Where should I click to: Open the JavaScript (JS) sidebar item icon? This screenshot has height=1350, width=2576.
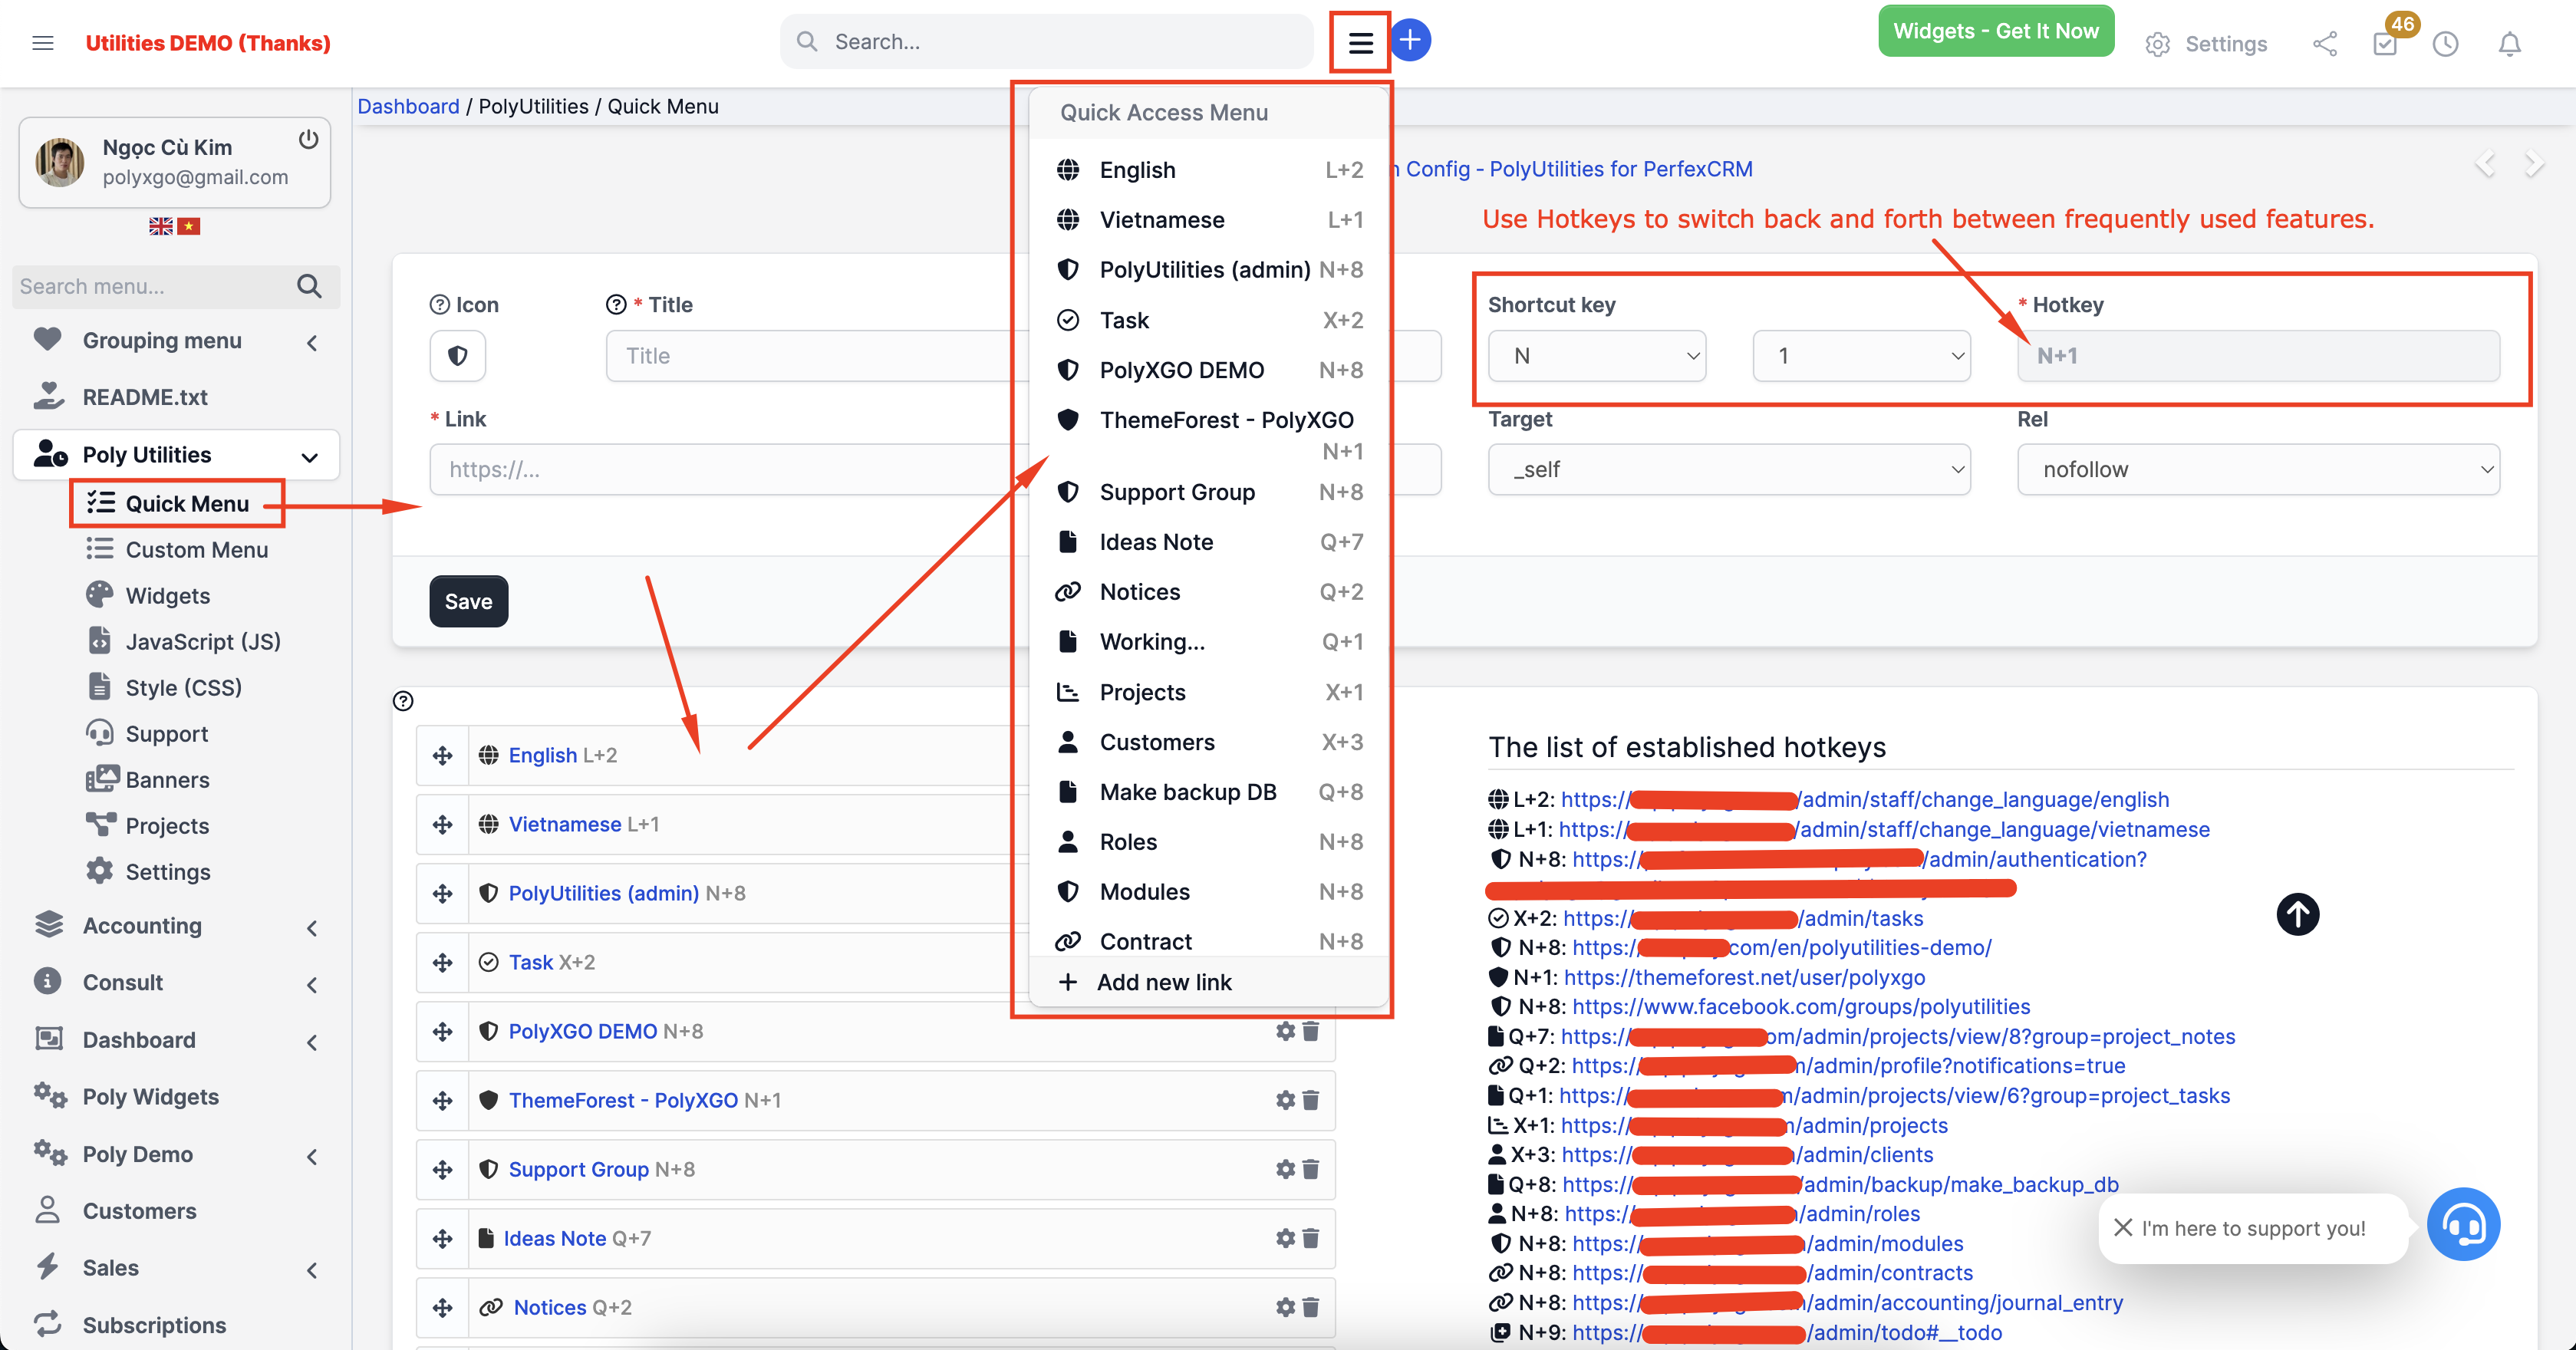101,641
